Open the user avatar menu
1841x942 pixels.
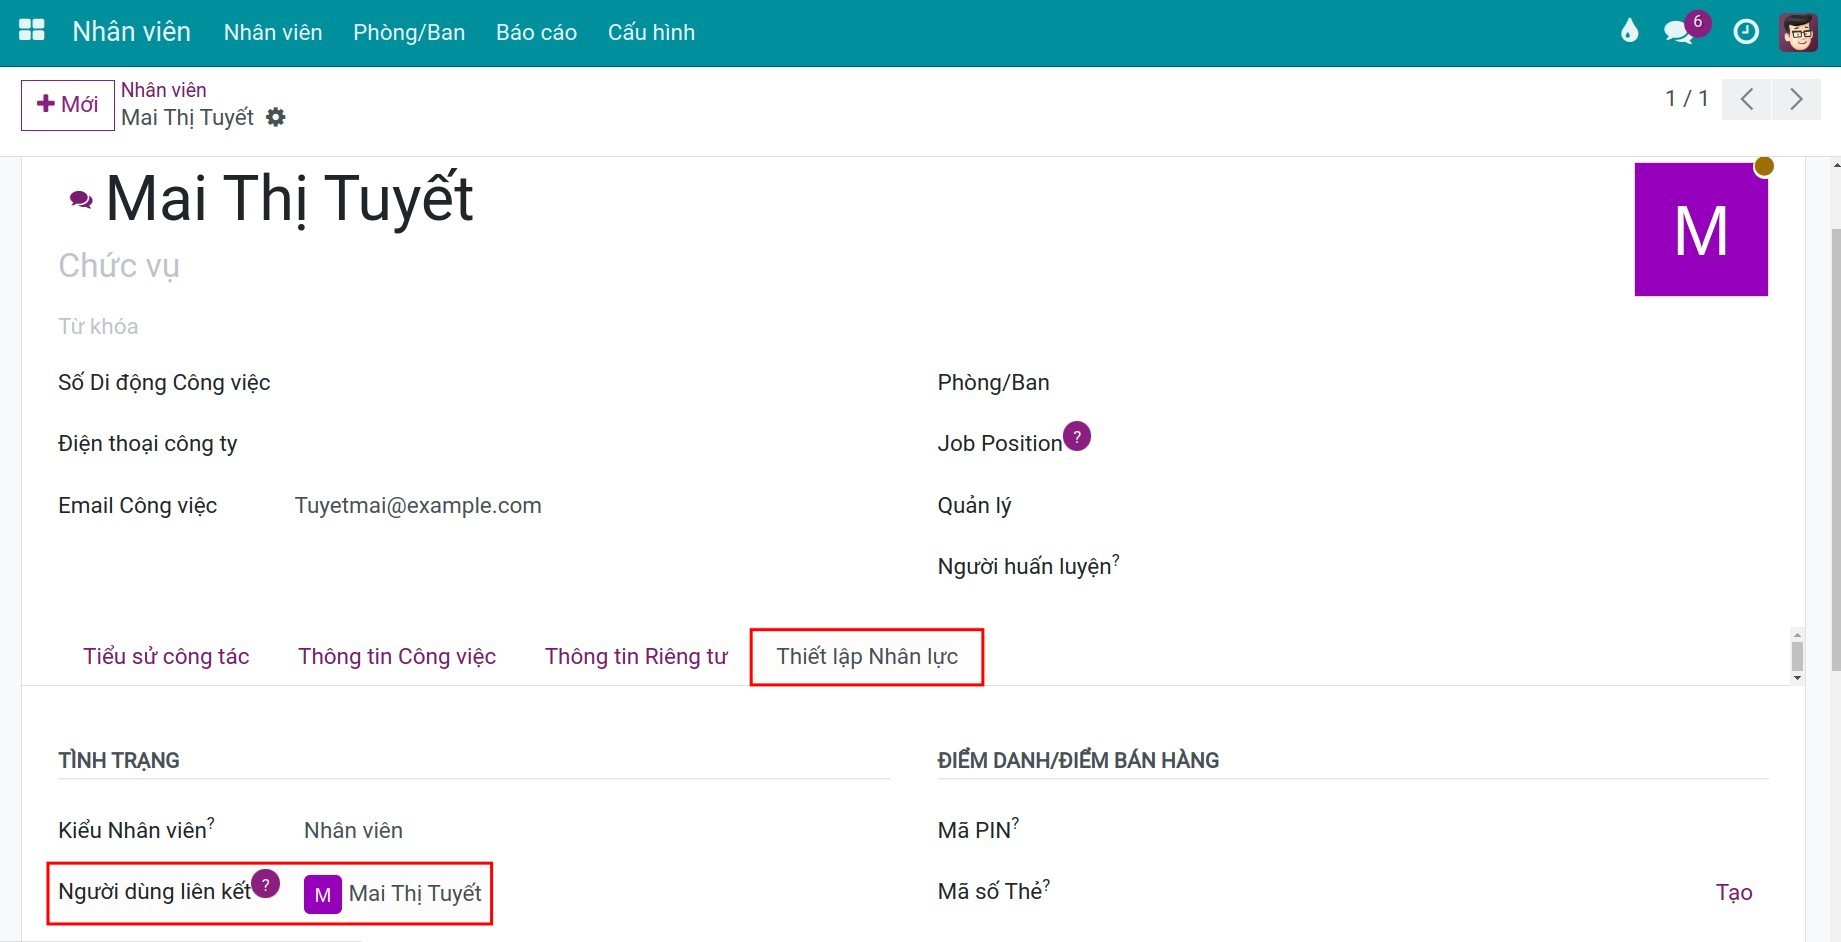pyautogui.click(x=1798, y=32)
